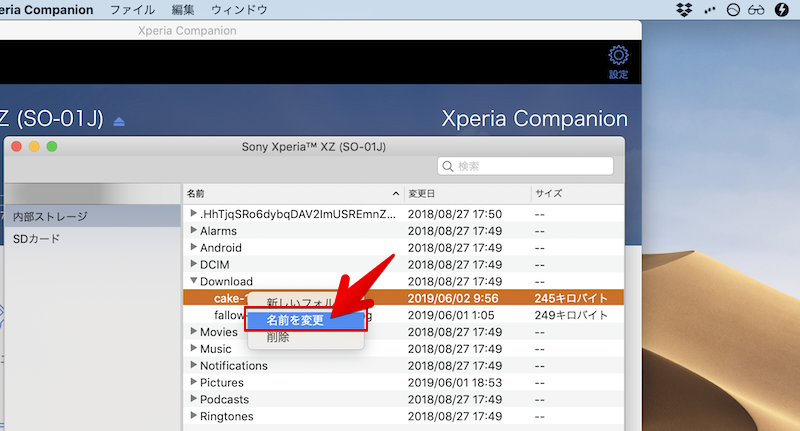
Task: Click the lightning bolt menu bar icon
Action: tap(782, 10)
